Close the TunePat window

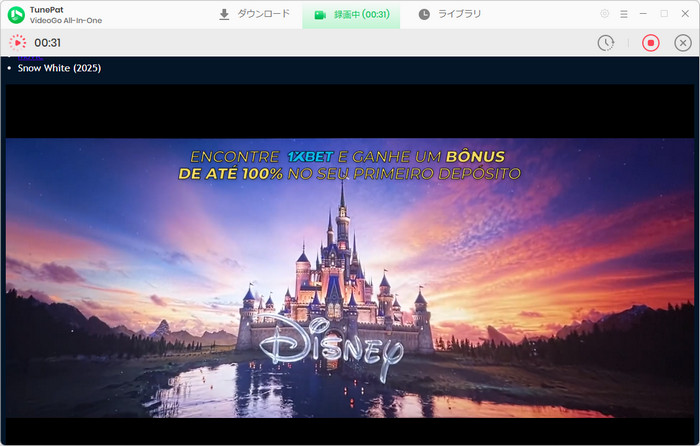[685, 14]
